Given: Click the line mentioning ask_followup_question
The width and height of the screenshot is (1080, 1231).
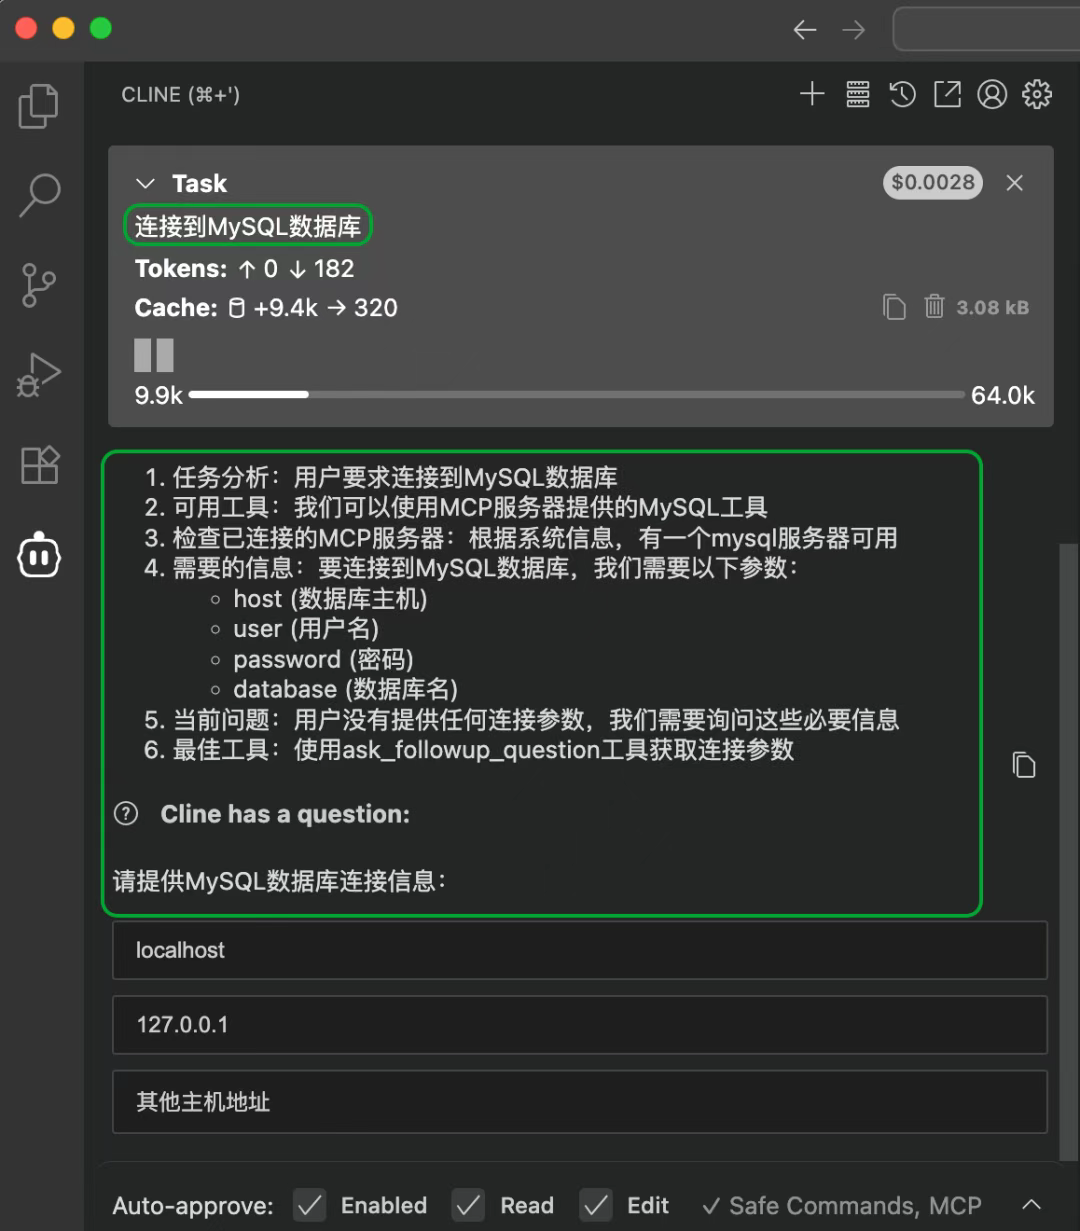Looking at the screenshot, I should [469, 749].
